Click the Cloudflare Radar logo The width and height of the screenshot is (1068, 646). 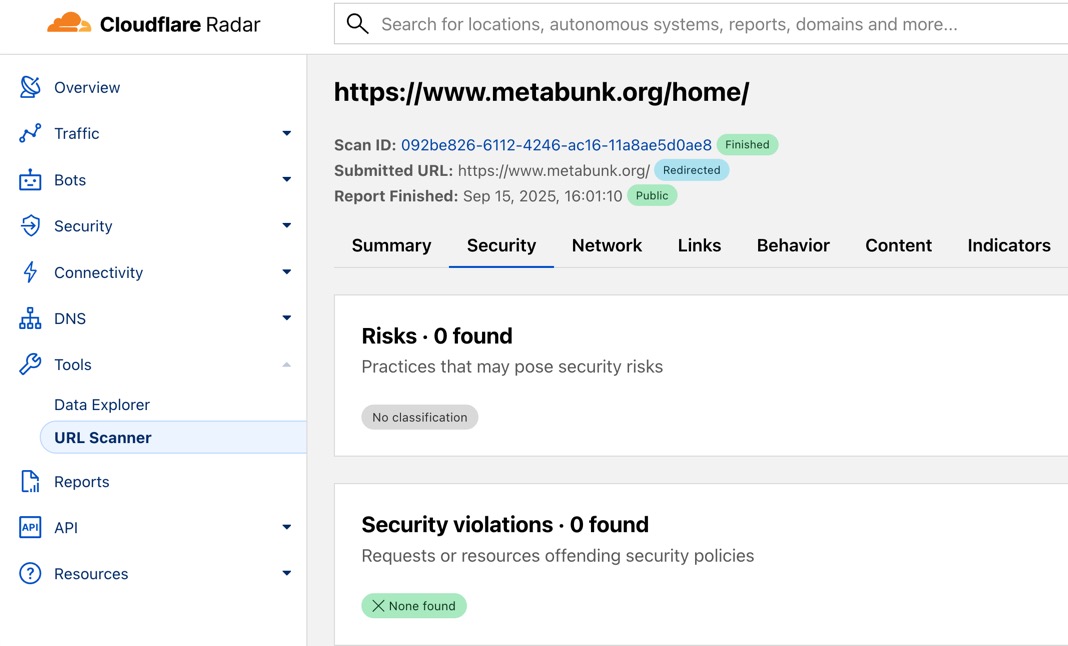(x=153, y=25)
